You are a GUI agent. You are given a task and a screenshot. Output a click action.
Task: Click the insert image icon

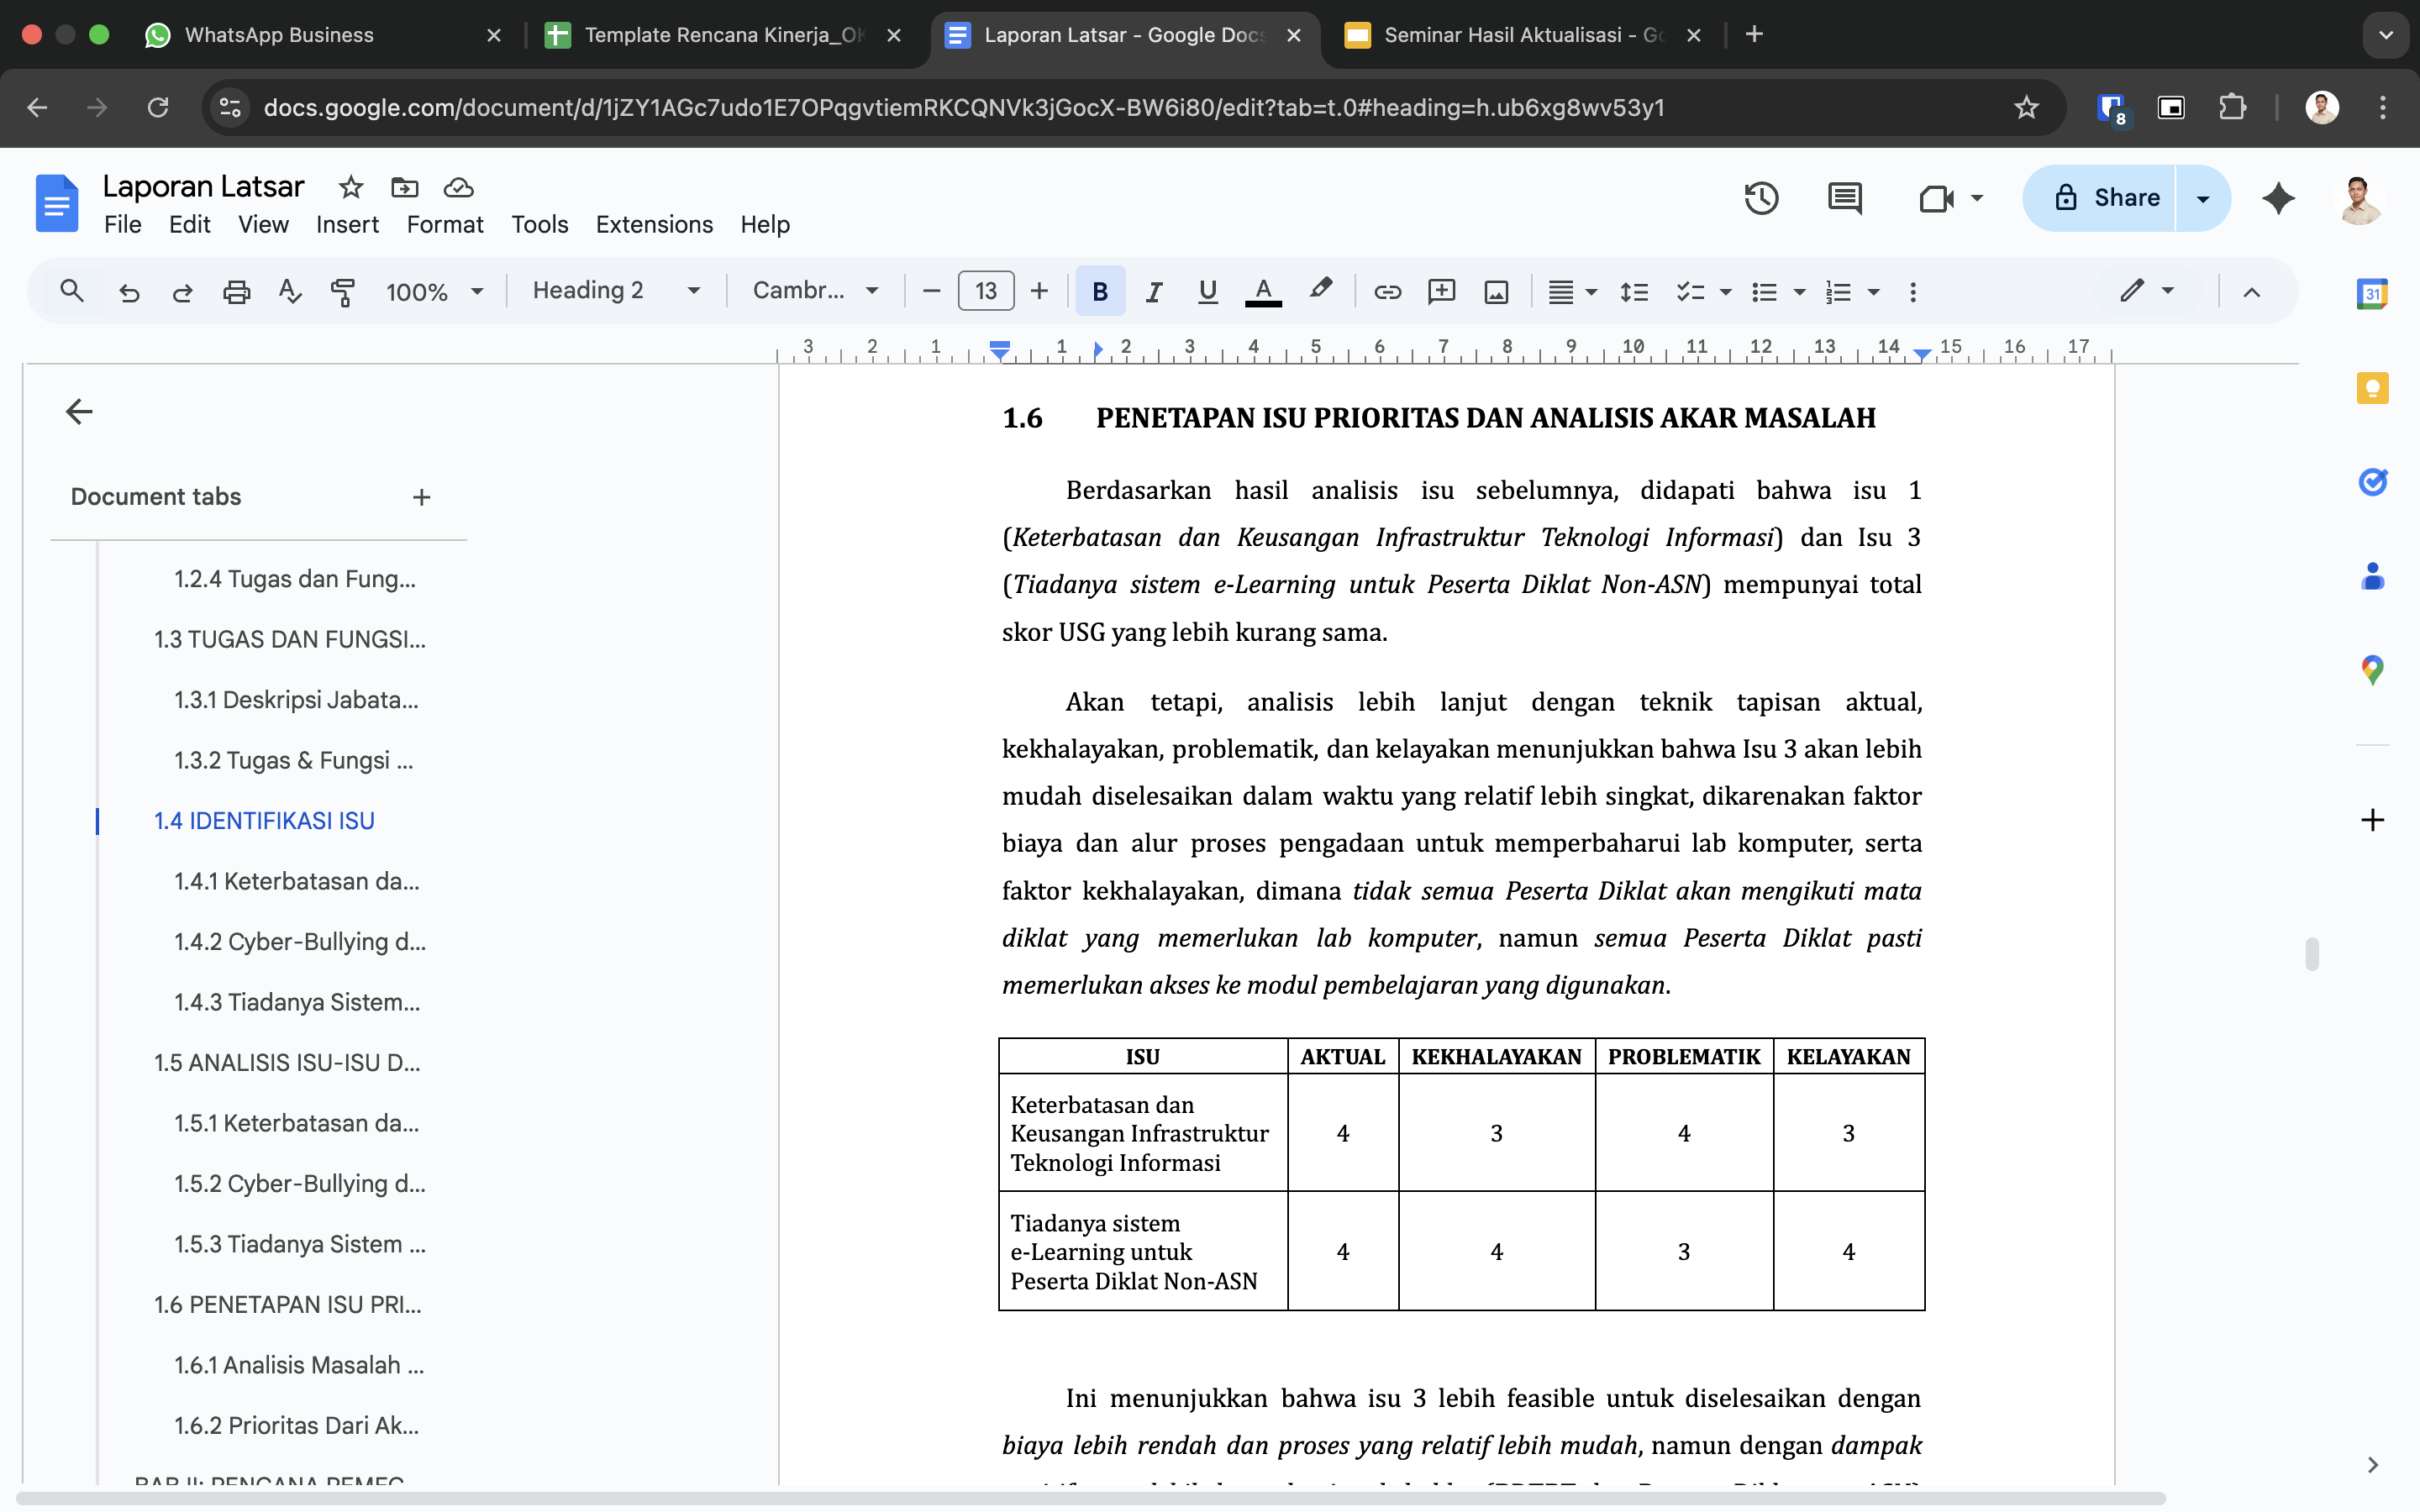(x=1496, y=291)
